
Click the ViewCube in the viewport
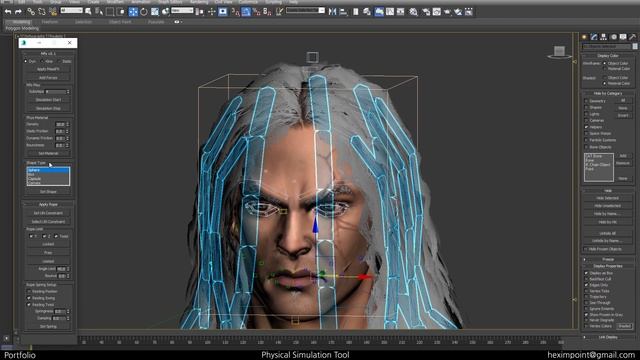pos(559,52)
